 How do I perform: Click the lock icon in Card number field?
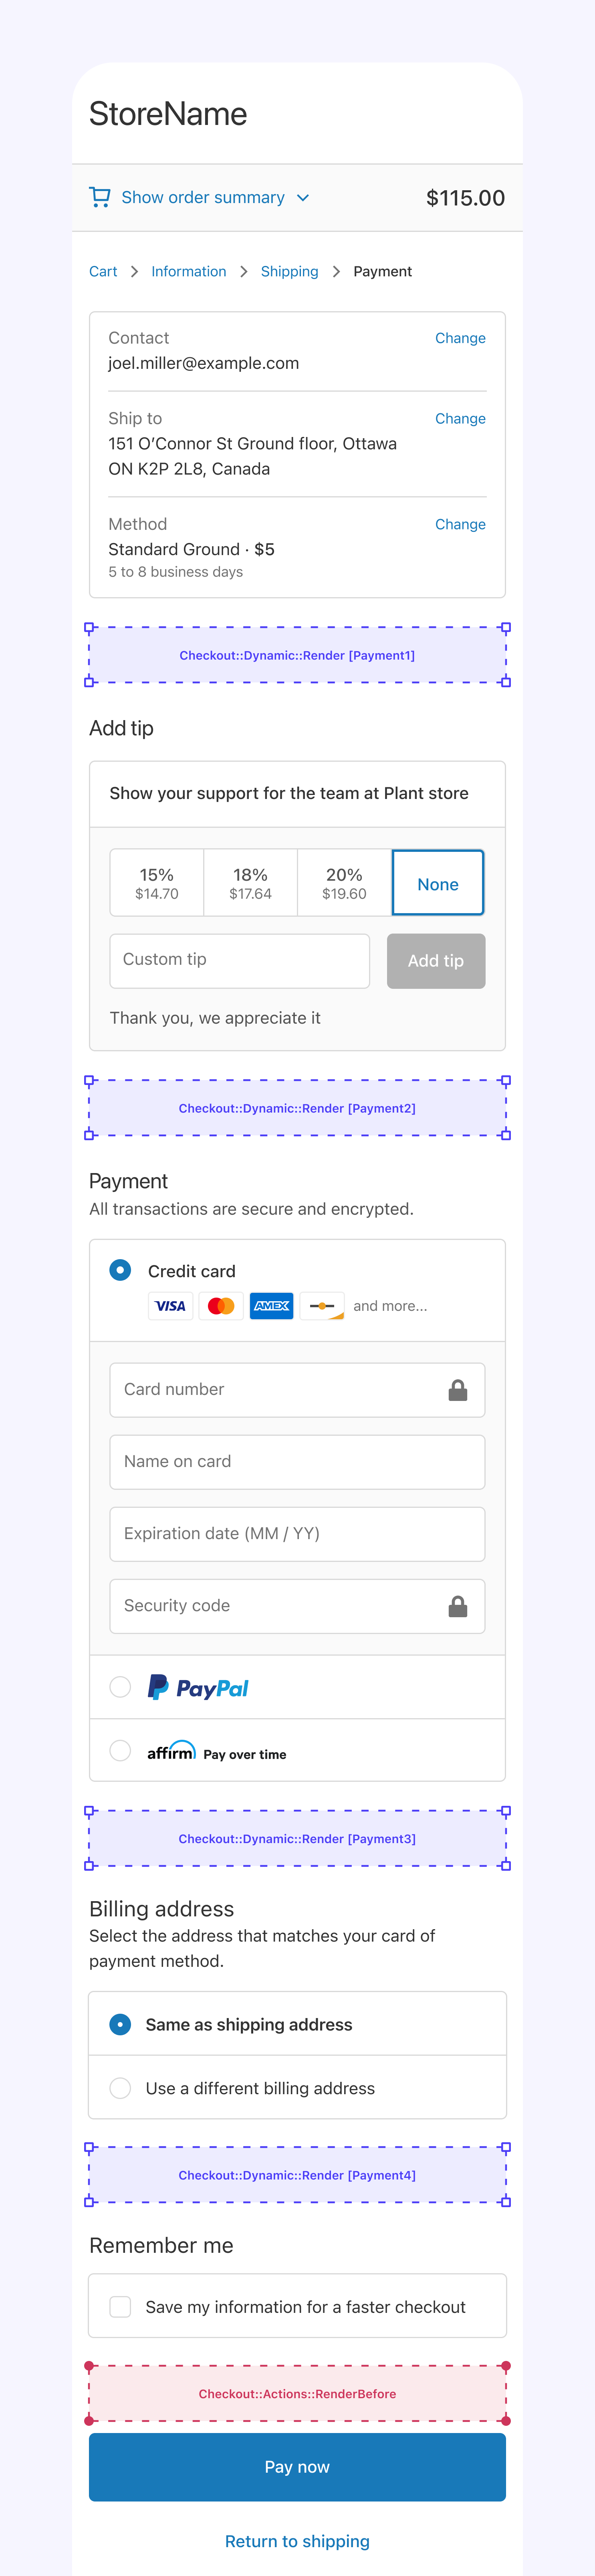point(458,1390)
